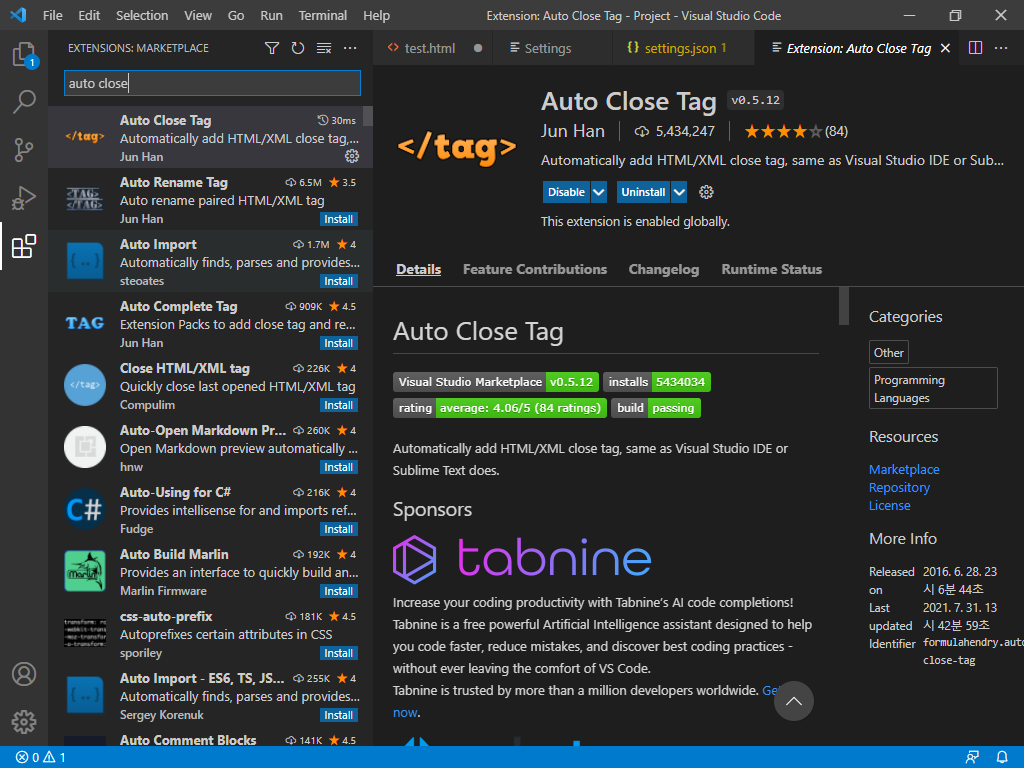Screen dimensions: 1024x768
Task: Expand the Uninstall dropdown arrow
Action: click(679, 192)
